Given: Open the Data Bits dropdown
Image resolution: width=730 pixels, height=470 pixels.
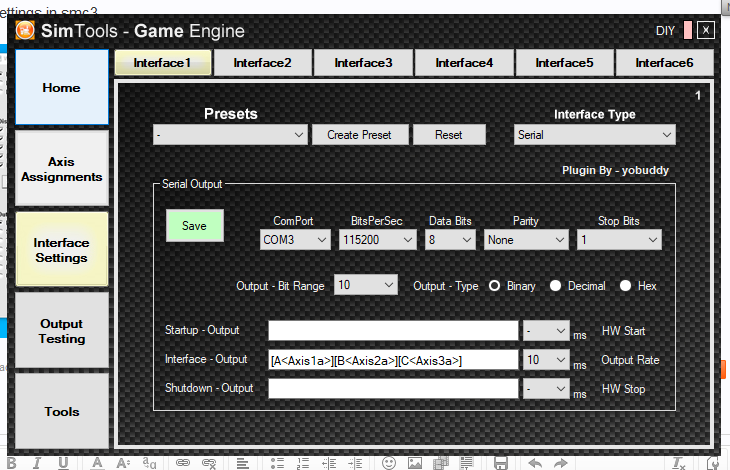Looking at the screenshot, I should [x=450, y=240].
